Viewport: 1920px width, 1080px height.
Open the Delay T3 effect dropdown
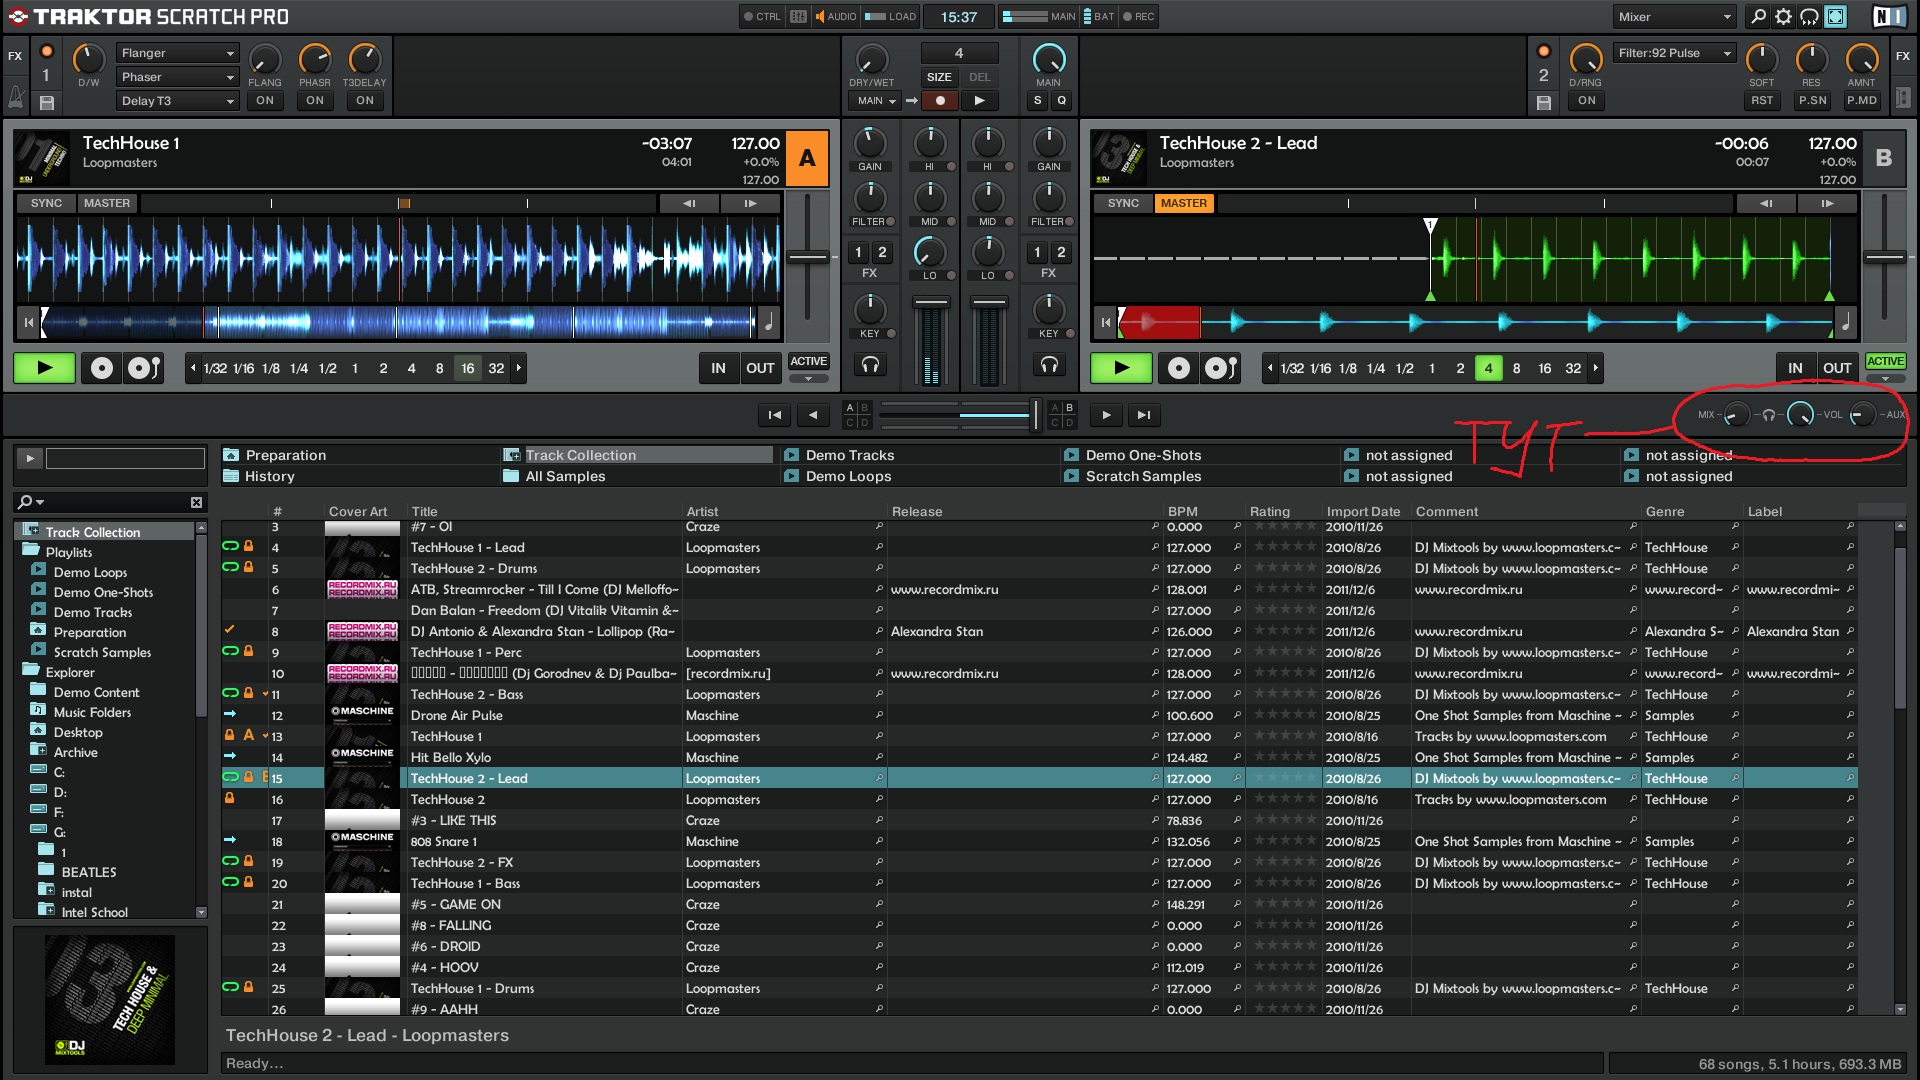point(177,101)
